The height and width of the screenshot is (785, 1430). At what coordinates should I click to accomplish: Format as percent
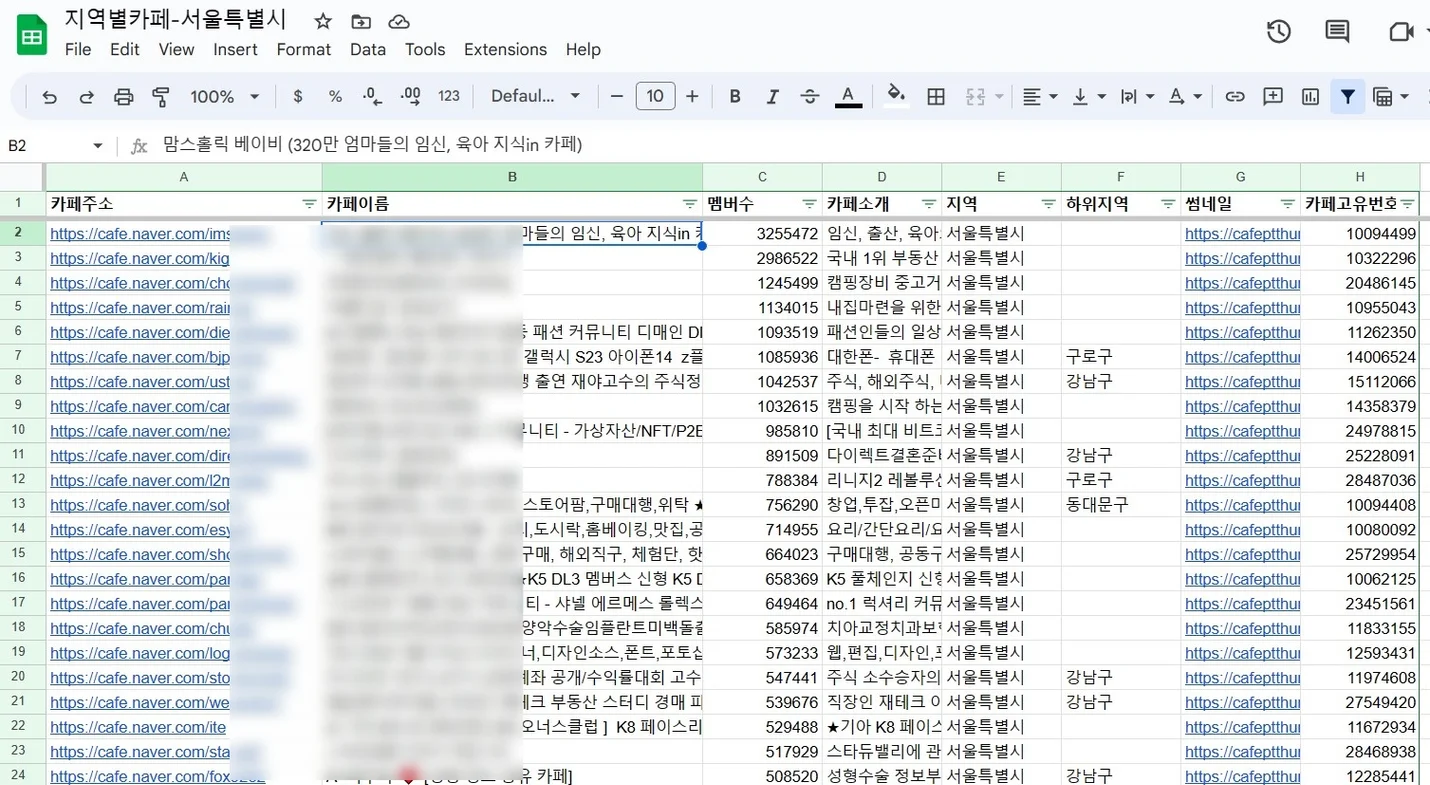(x=335, y=97)
